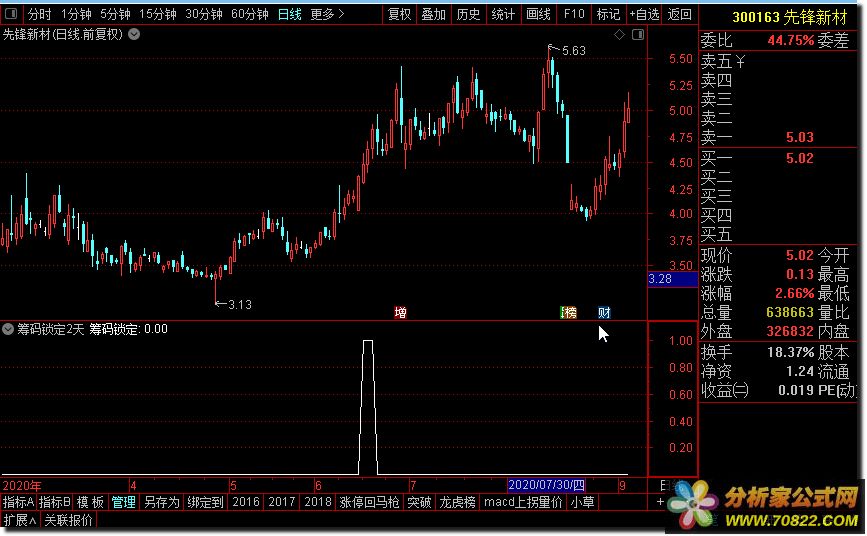Select the 1分钟 period

pyautogui.click(x=76, y=14)
